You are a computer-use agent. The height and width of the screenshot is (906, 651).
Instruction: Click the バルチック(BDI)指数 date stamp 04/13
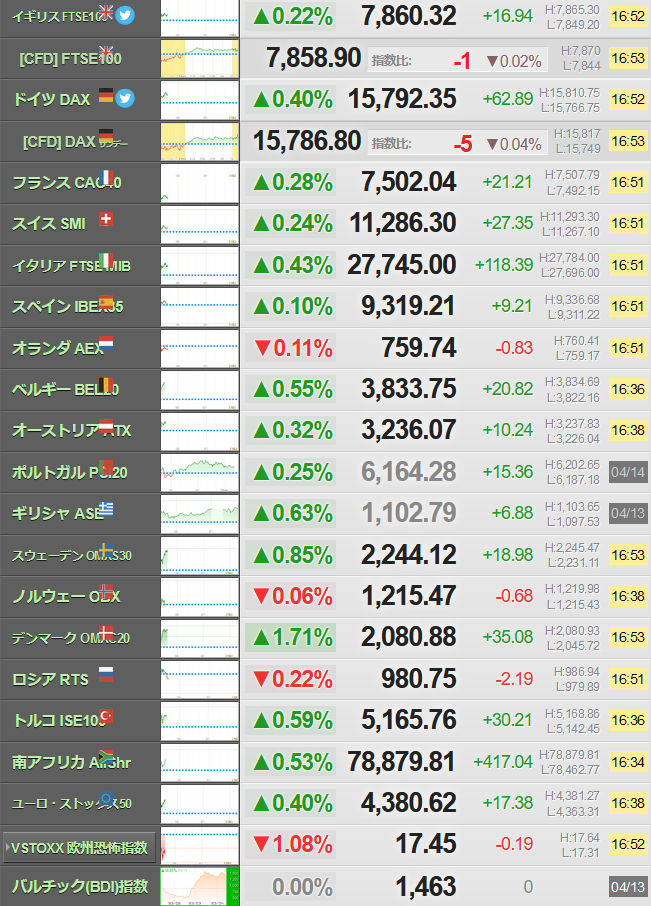[628, 887]
